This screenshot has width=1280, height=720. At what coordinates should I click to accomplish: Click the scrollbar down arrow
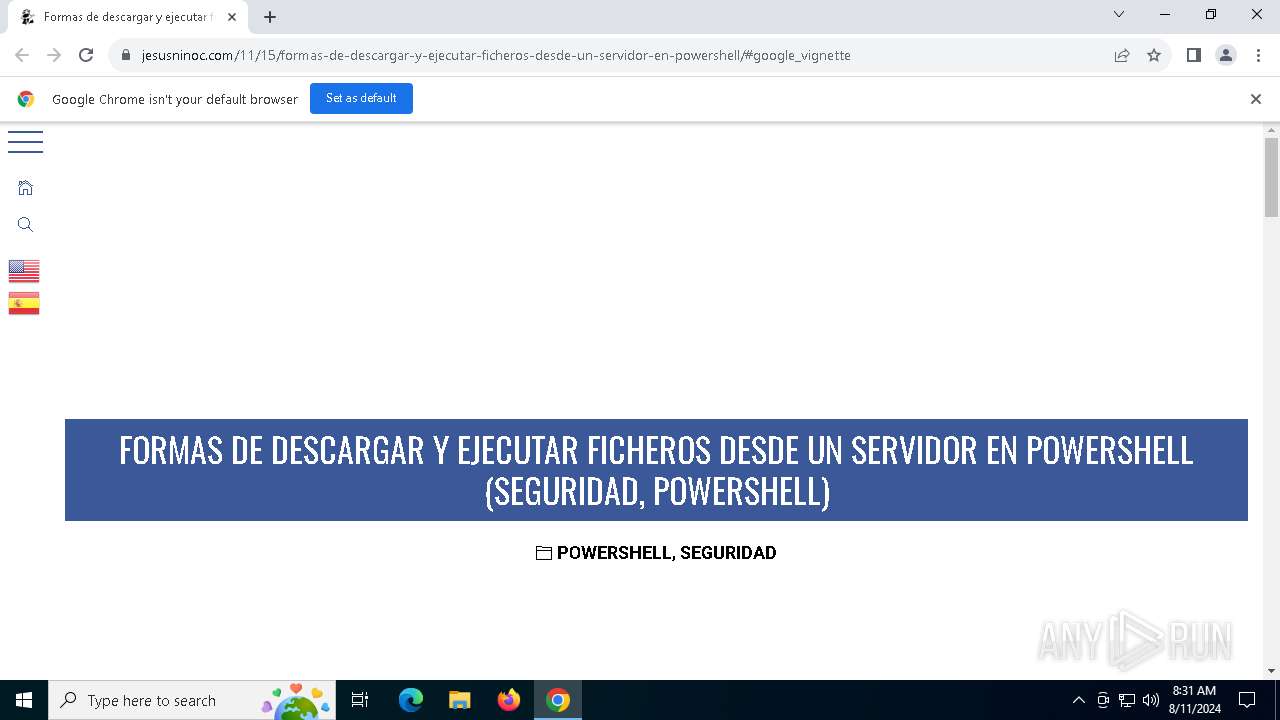pyautogui.click(x=1272, y=671)
